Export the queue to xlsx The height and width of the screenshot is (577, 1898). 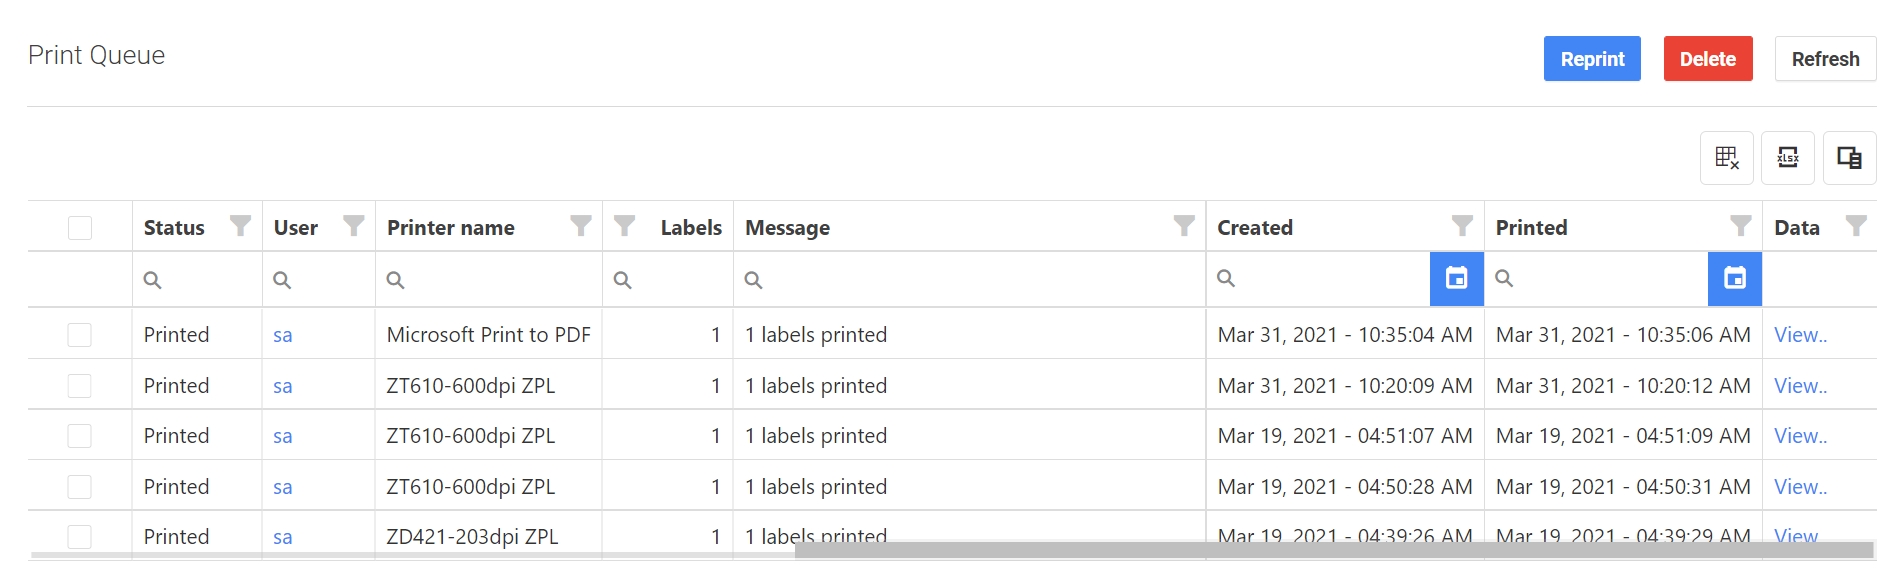tap(1788, 158)
